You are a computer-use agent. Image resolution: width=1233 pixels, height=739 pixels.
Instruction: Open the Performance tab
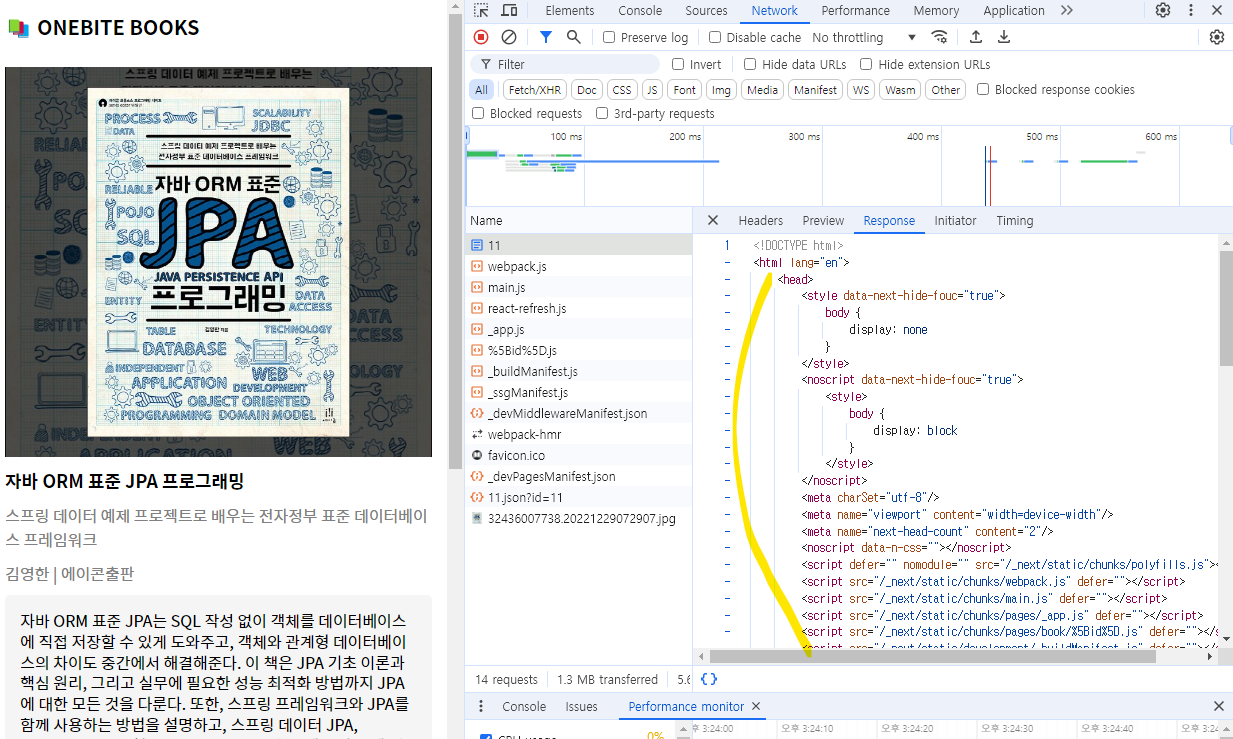point(856,11)
